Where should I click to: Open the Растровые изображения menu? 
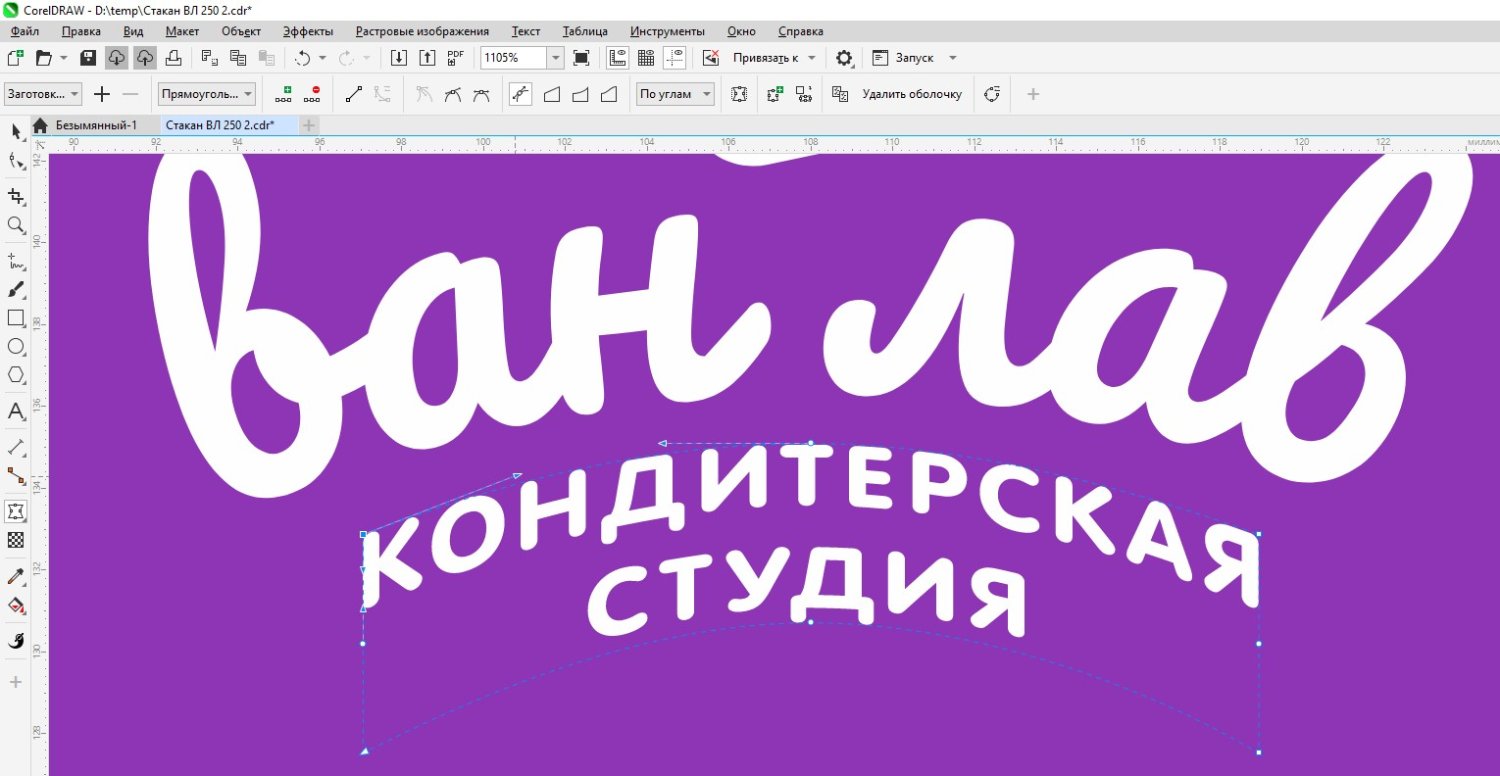pos(422,31)
